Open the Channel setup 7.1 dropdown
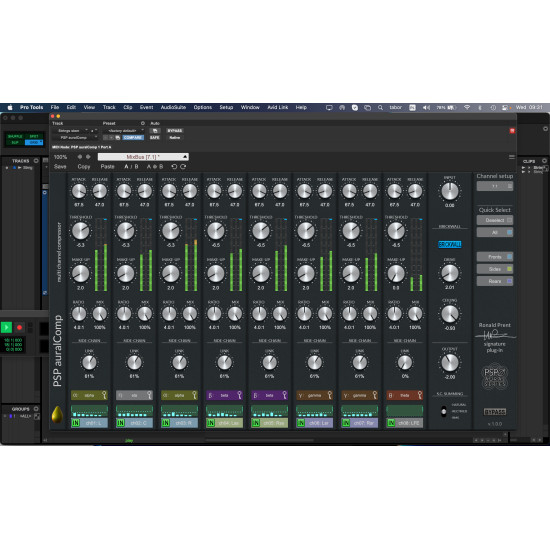550x550 pixels. click(x=495, y=186)
